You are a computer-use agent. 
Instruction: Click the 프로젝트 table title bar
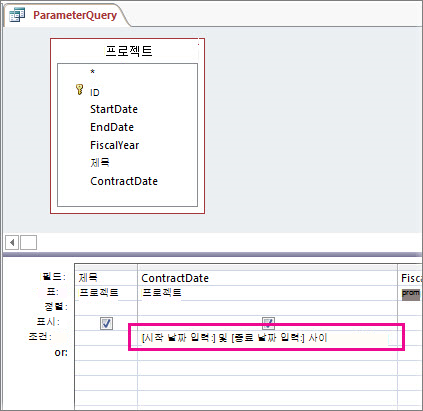pyautogui.click(x=128, y=51)
